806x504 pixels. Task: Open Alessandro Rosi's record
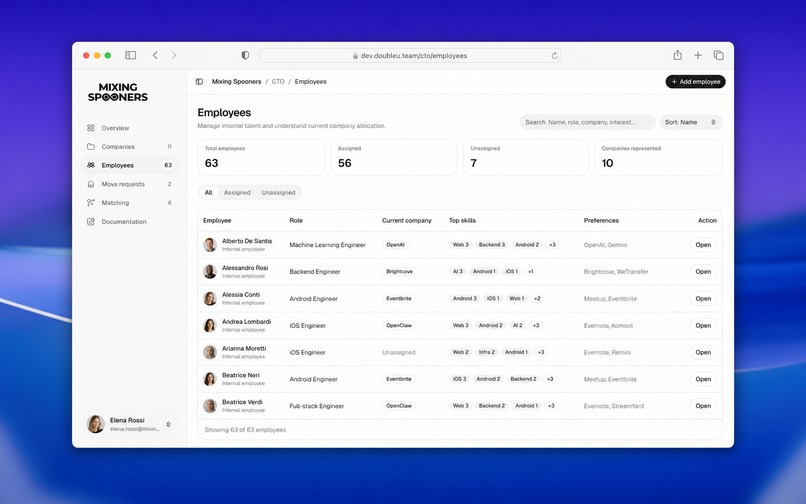click(703, 272)
